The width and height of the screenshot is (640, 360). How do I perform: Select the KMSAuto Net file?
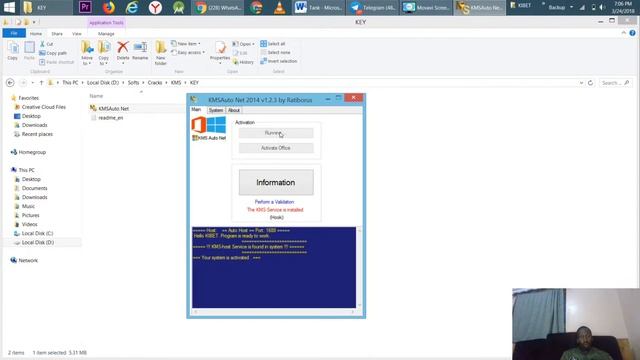[113, 109]
